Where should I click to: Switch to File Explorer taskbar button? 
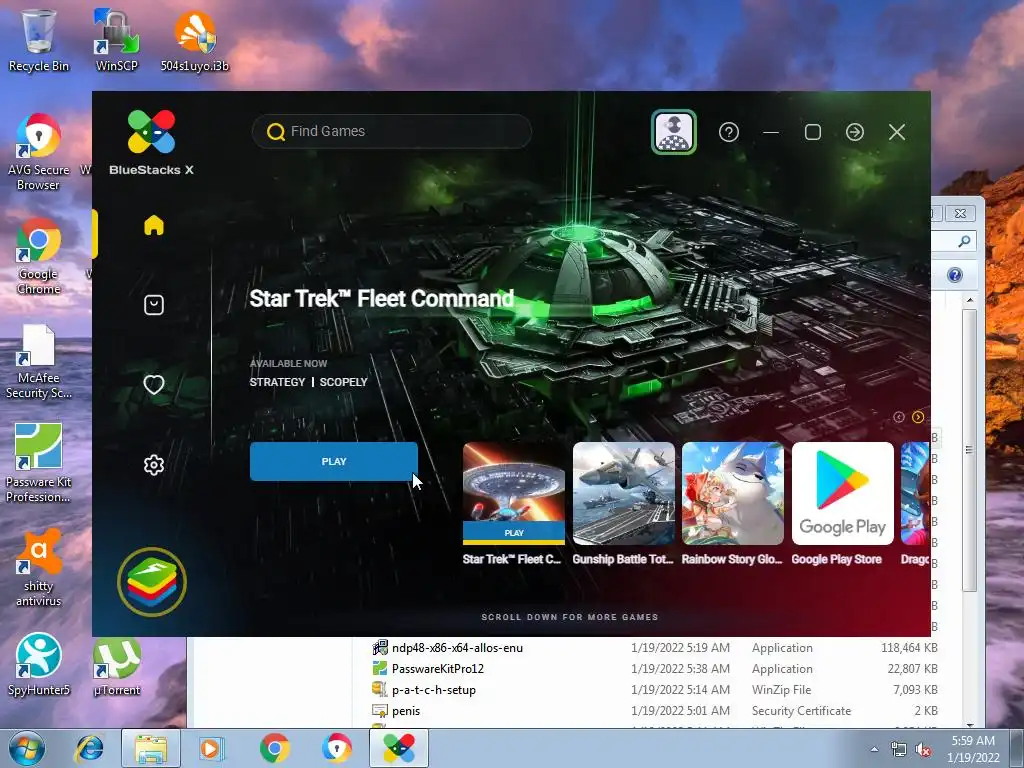pyautogui.click(x=151, y=748)
